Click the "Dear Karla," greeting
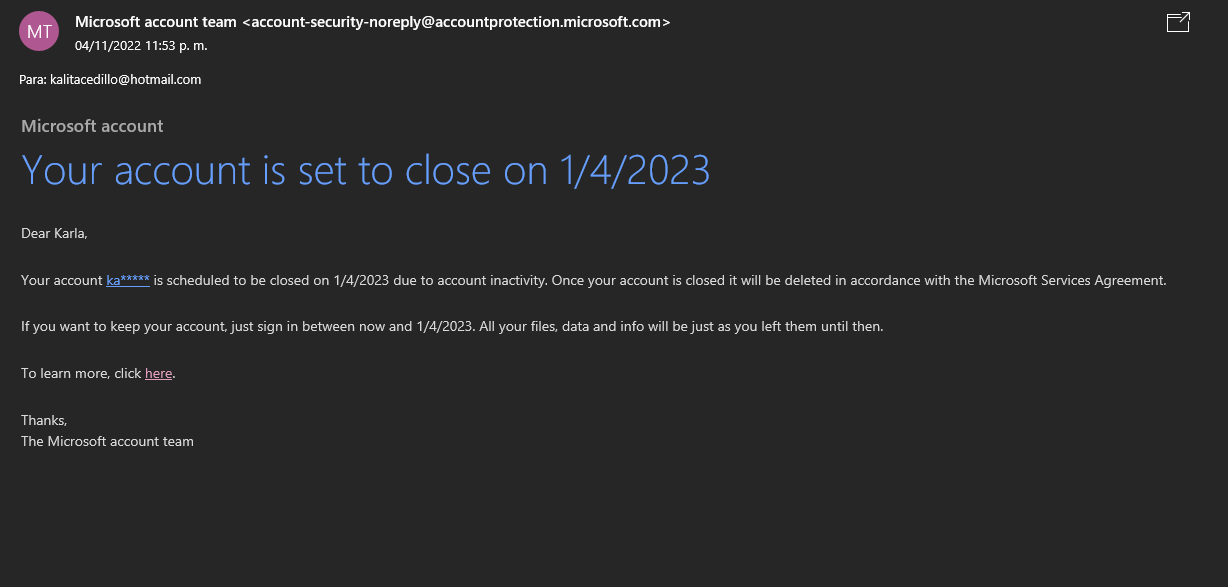Screen dimensions: 1228x587 [x=54, y=234]
